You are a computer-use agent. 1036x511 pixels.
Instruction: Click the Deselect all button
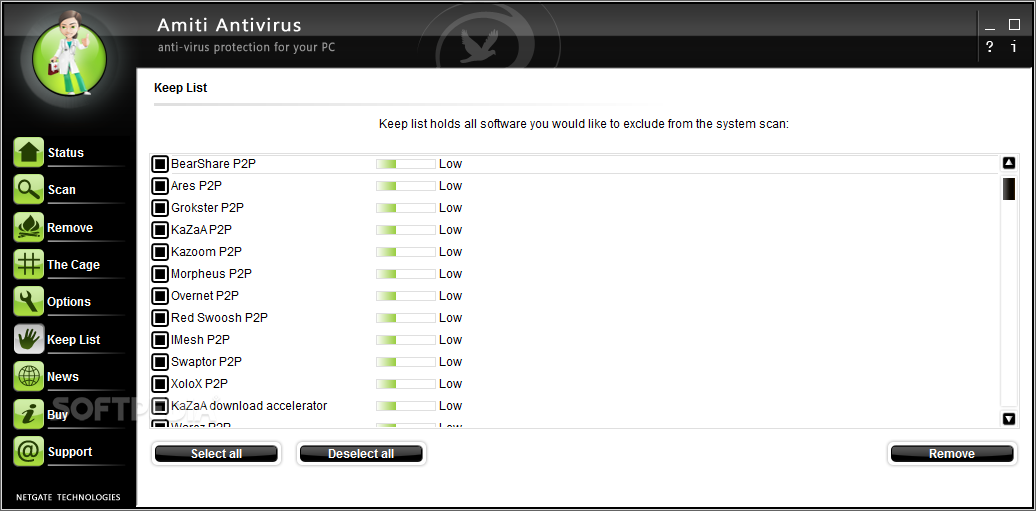[361, 453]
